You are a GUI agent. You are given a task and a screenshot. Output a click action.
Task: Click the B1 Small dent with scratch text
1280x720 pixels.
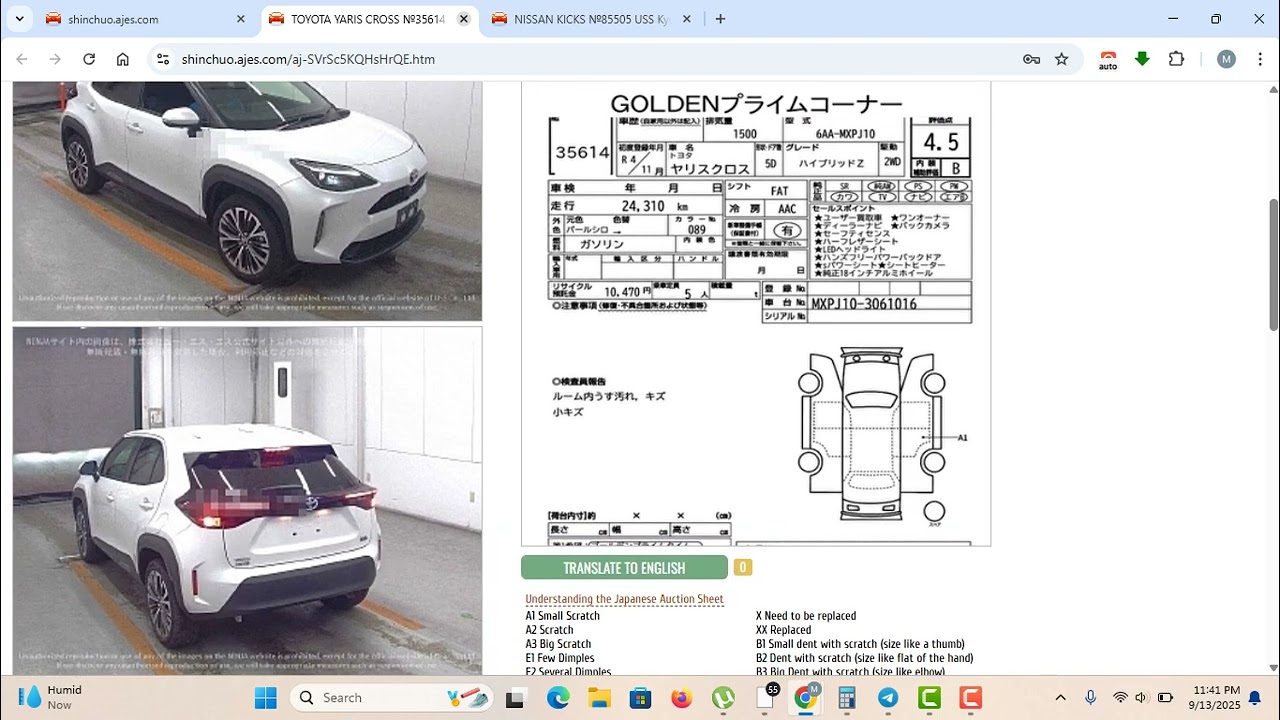860,644
